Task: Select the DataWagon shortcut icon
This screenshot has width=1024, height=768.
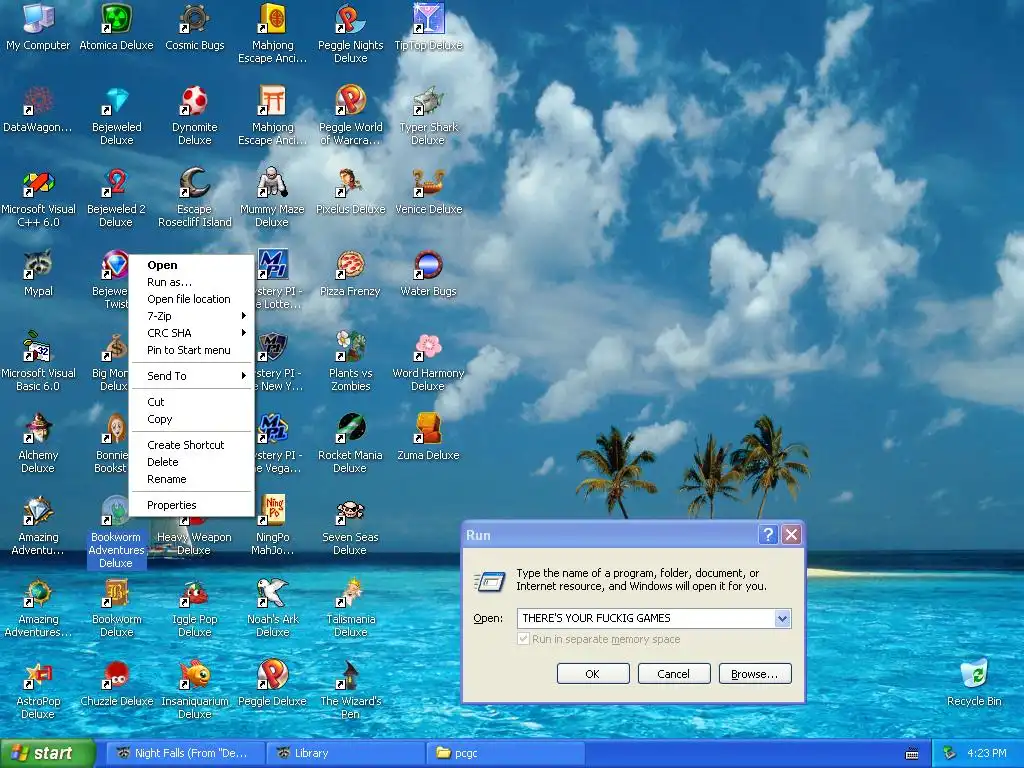Action: coord(38,101)
